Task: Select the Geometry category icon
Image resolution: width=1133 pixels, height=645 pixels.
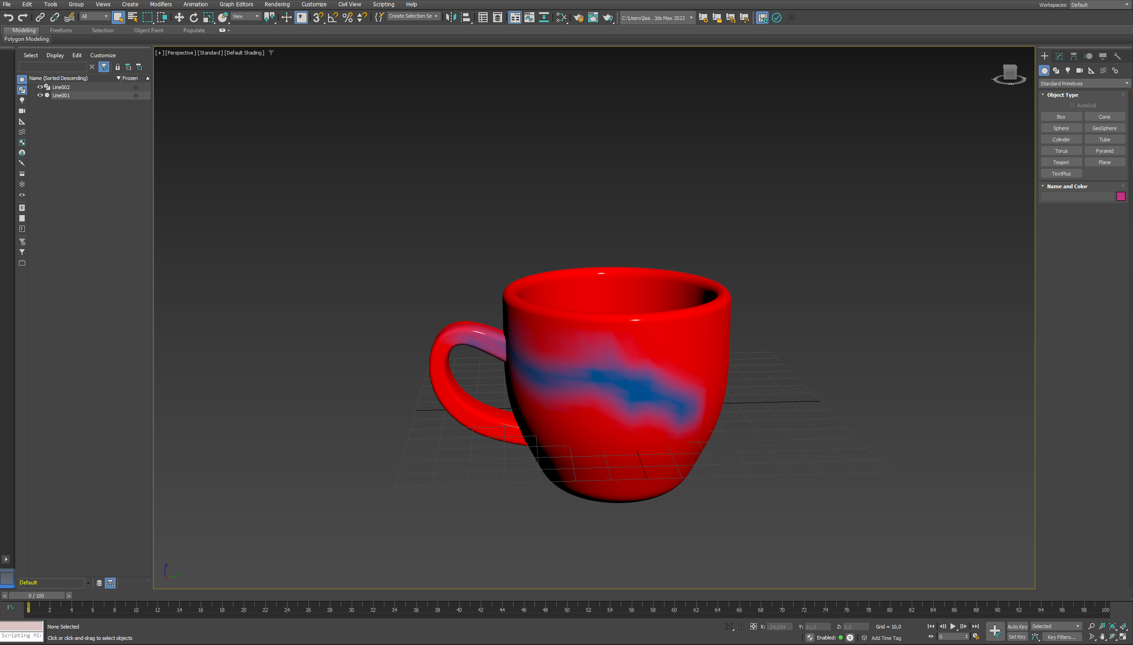Action: (x=1044, y=70)
